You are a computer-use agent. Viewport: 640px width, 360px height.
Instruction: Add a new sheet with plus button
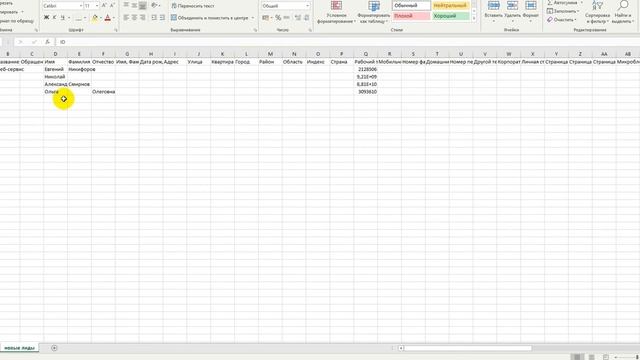pyautogui.click(x=54, y=348)
